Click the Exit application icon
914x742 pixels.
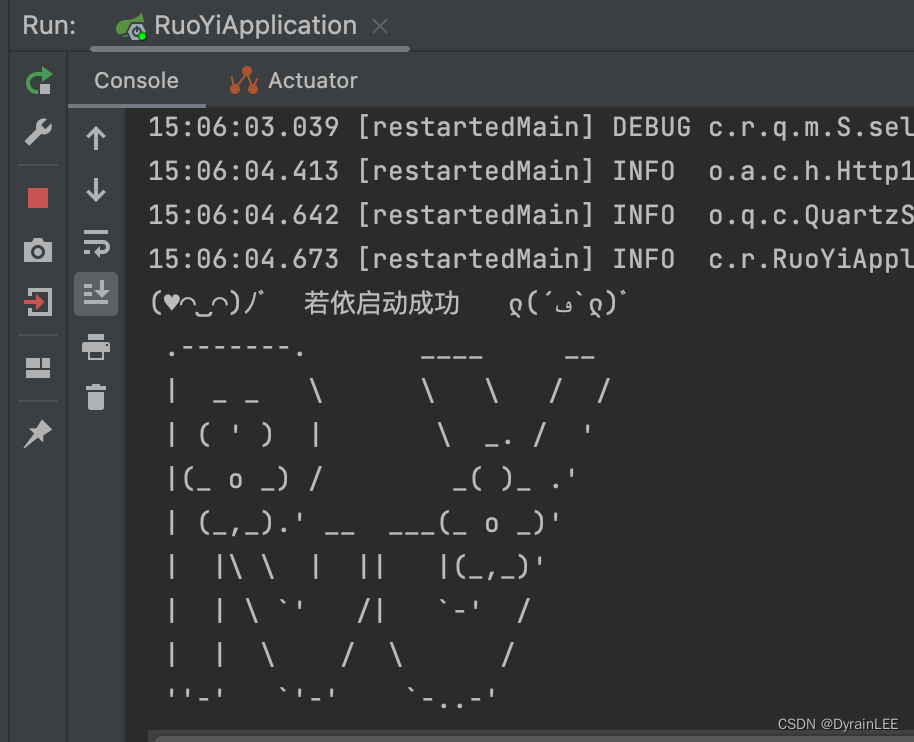coord(38,302)
